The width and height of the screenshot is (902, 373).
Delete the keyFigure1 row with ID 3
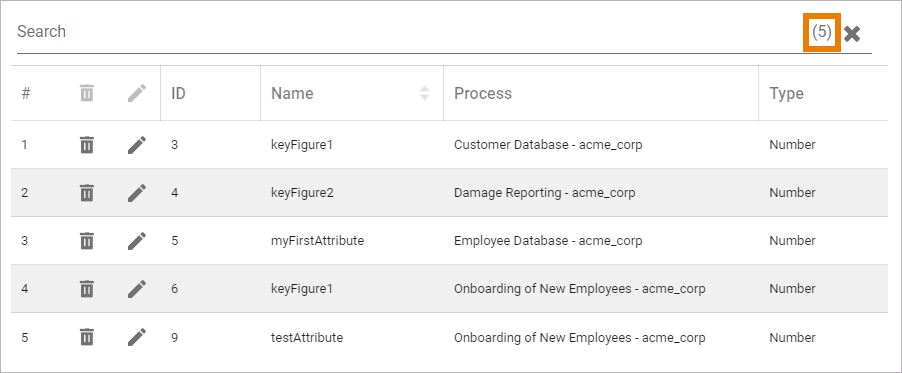click(86, 144)
